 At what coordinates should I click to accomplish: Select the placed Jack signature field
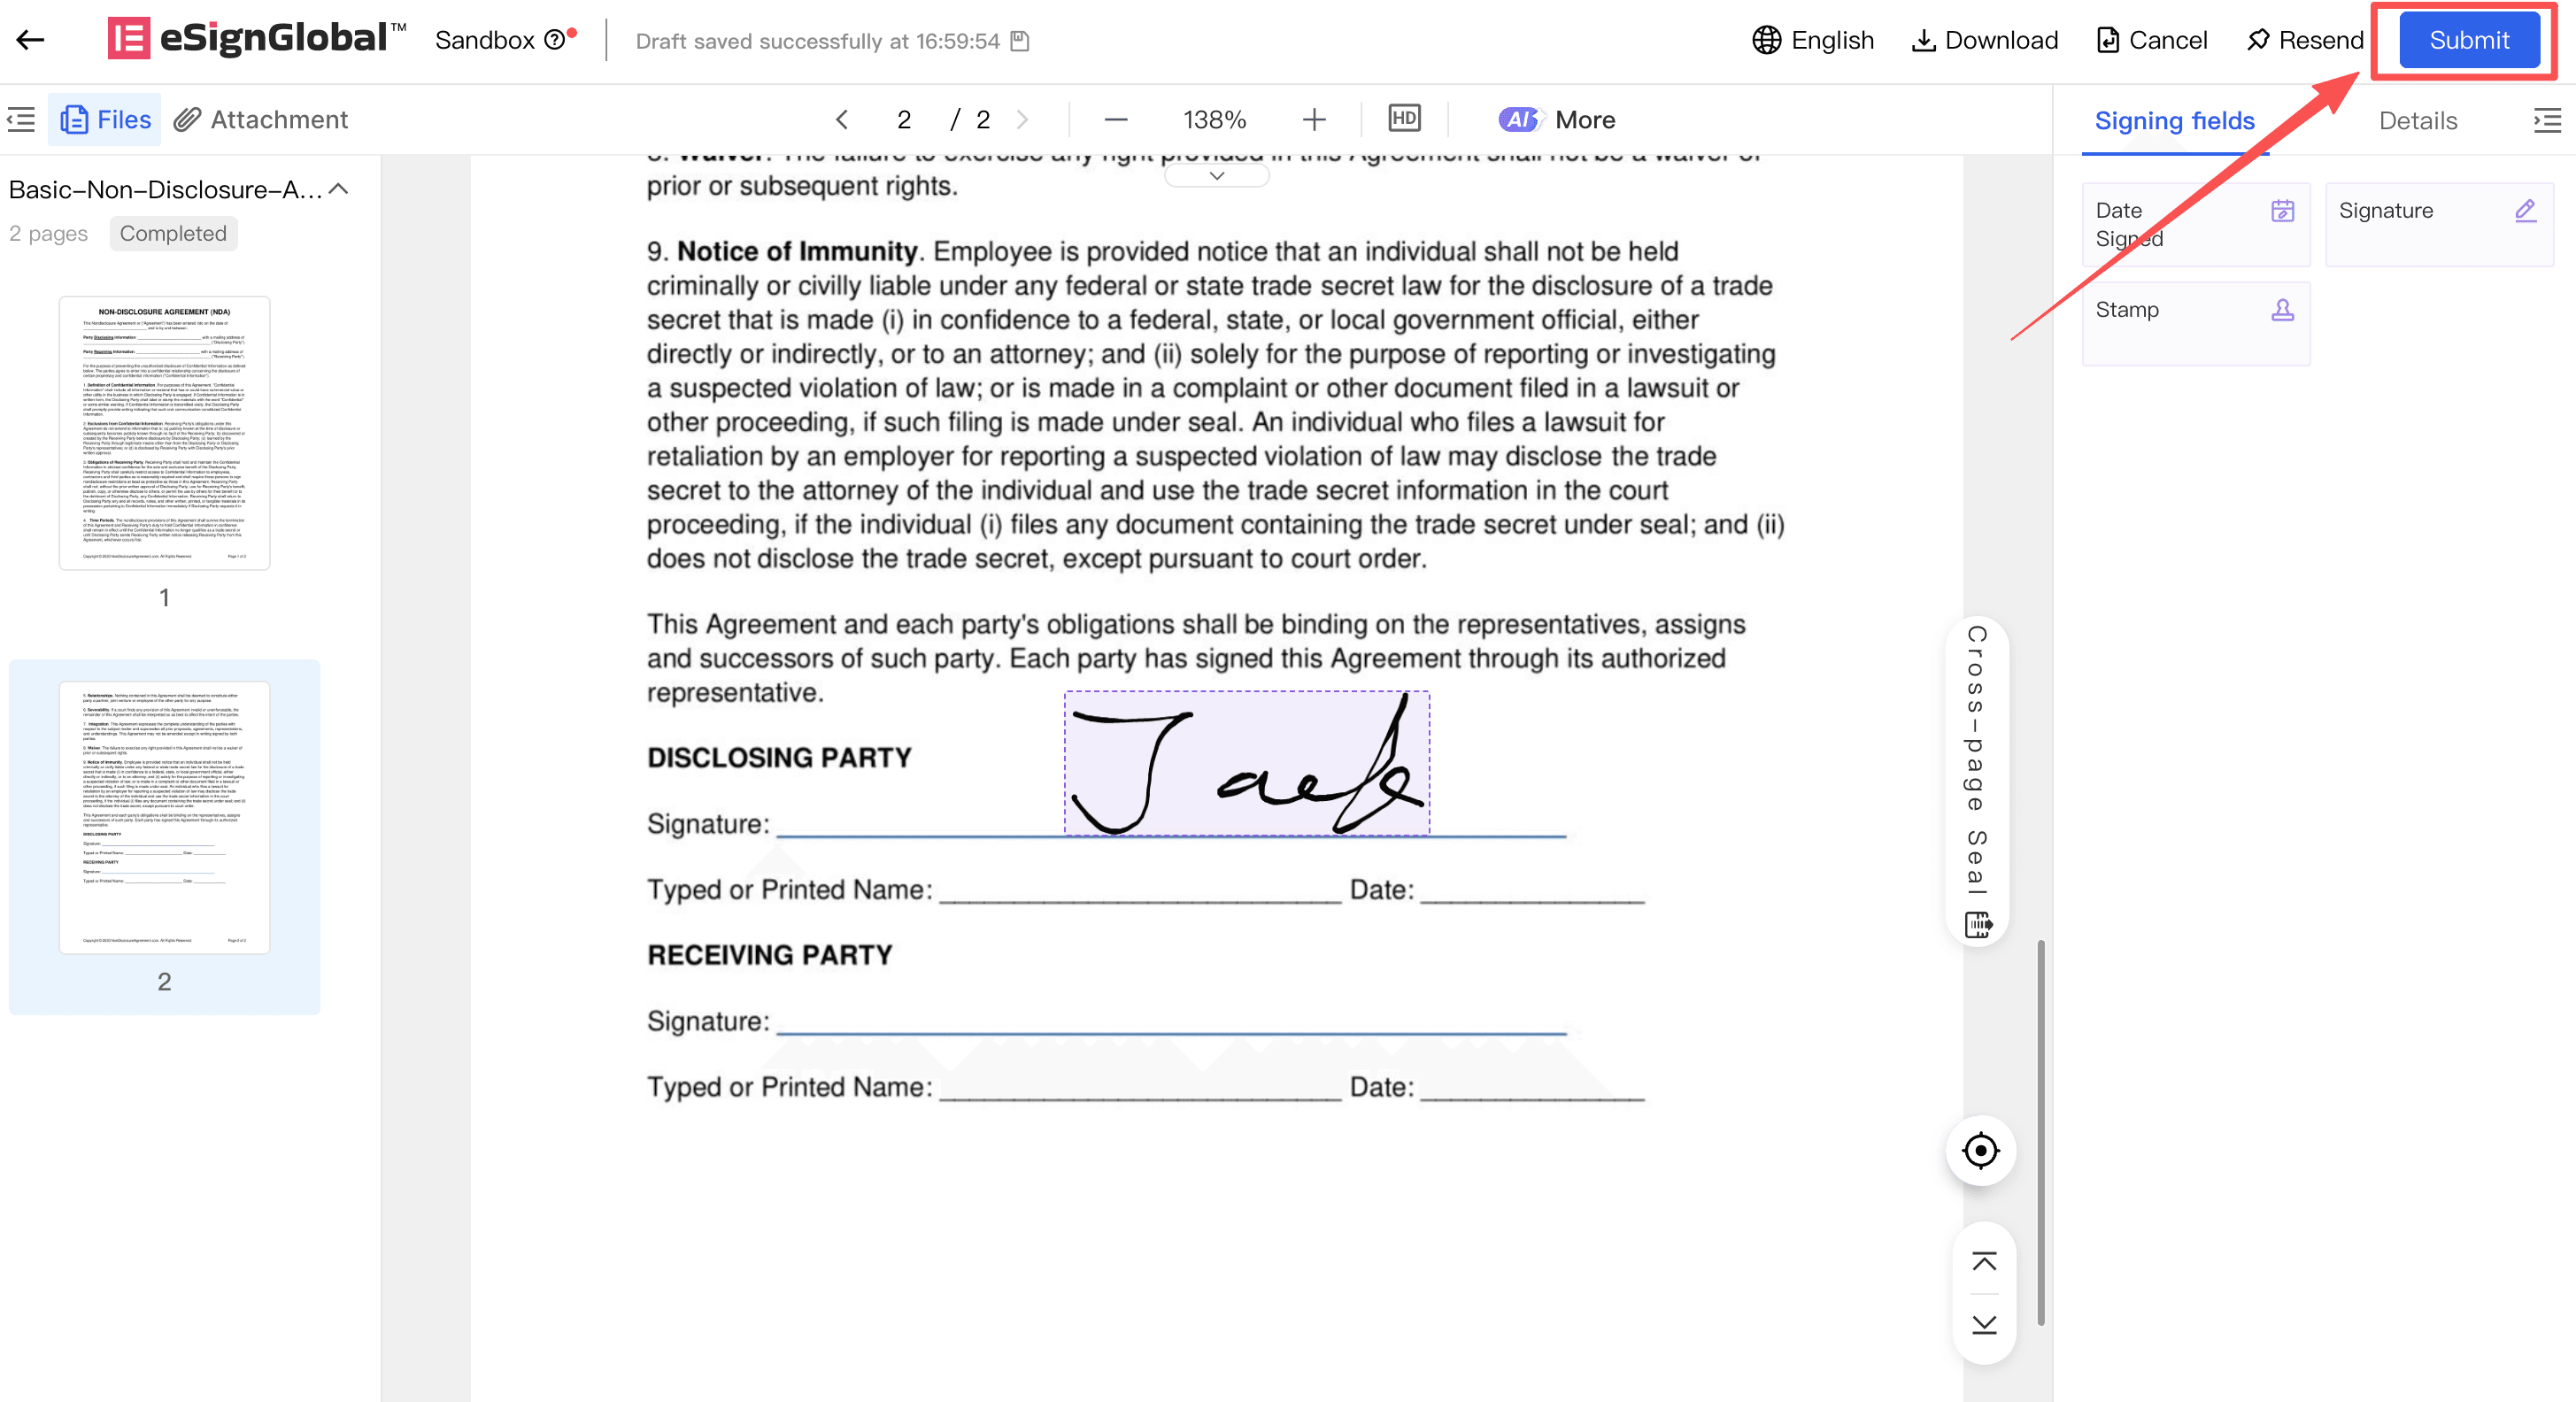coord(1246,763)
